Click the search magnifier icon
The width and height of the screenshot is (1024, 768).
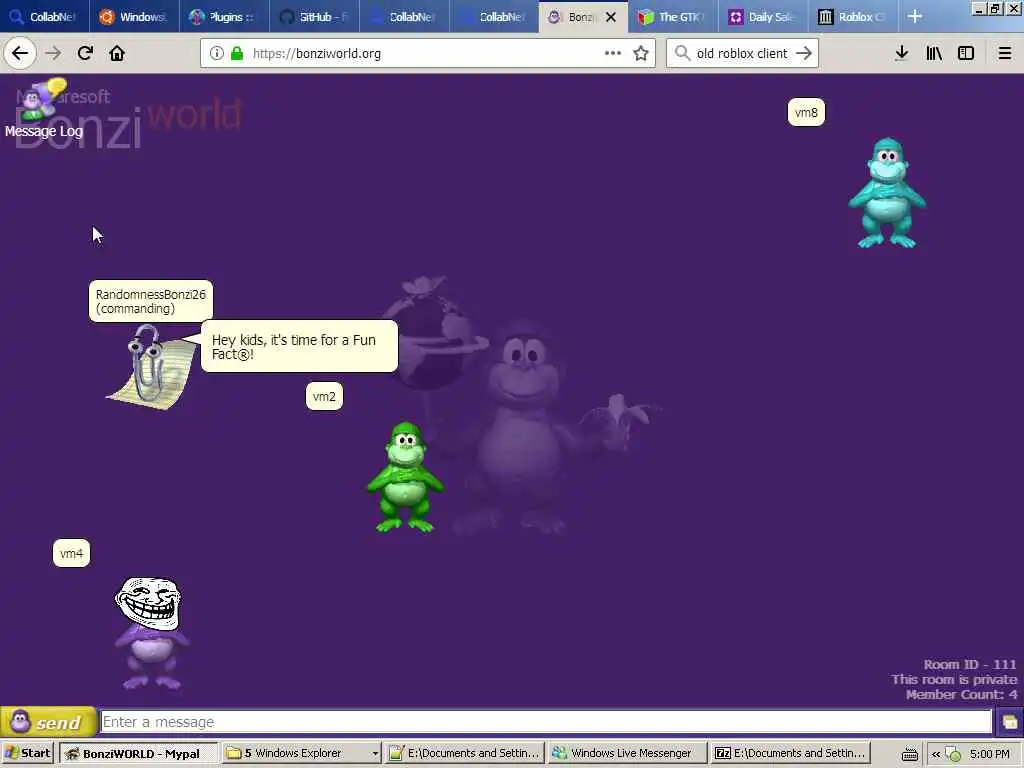[x=682, y=53]
